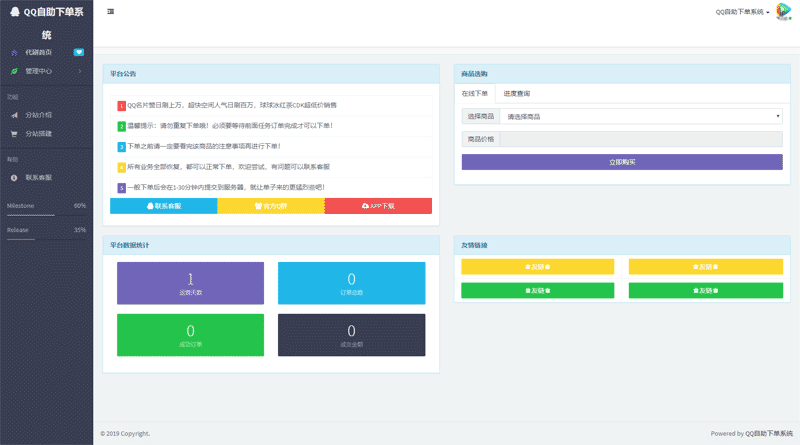
Task: Click the yellow 官方Q群 button
Action: tap(271, 206)
